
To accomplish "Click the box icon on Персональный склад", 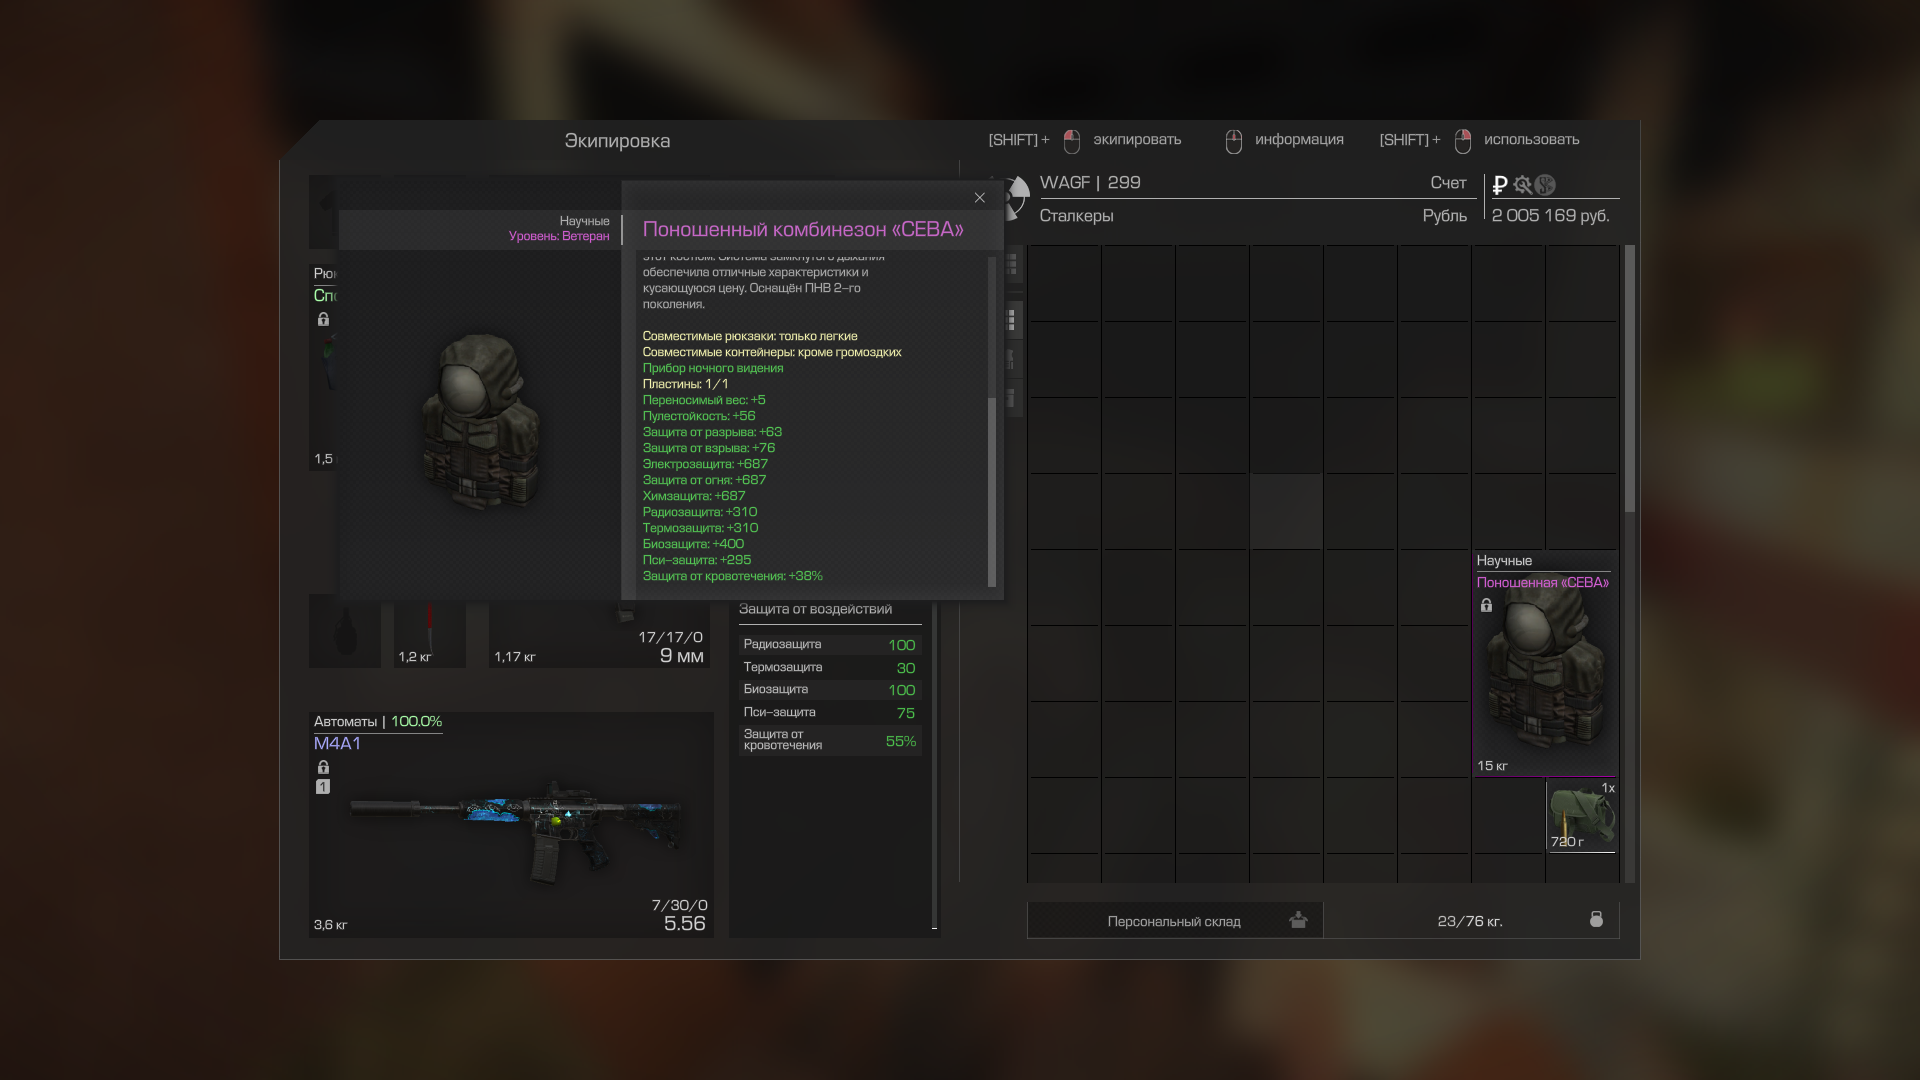I will (x=1298, y=920).
